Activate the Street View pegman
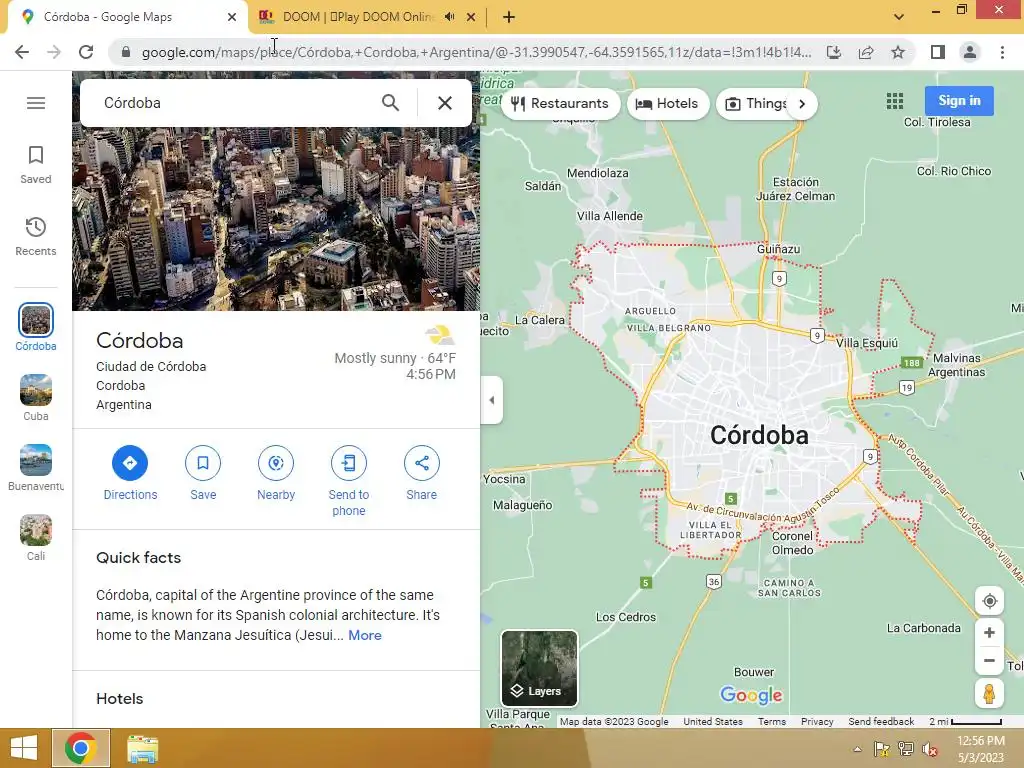 coord(989,694)
